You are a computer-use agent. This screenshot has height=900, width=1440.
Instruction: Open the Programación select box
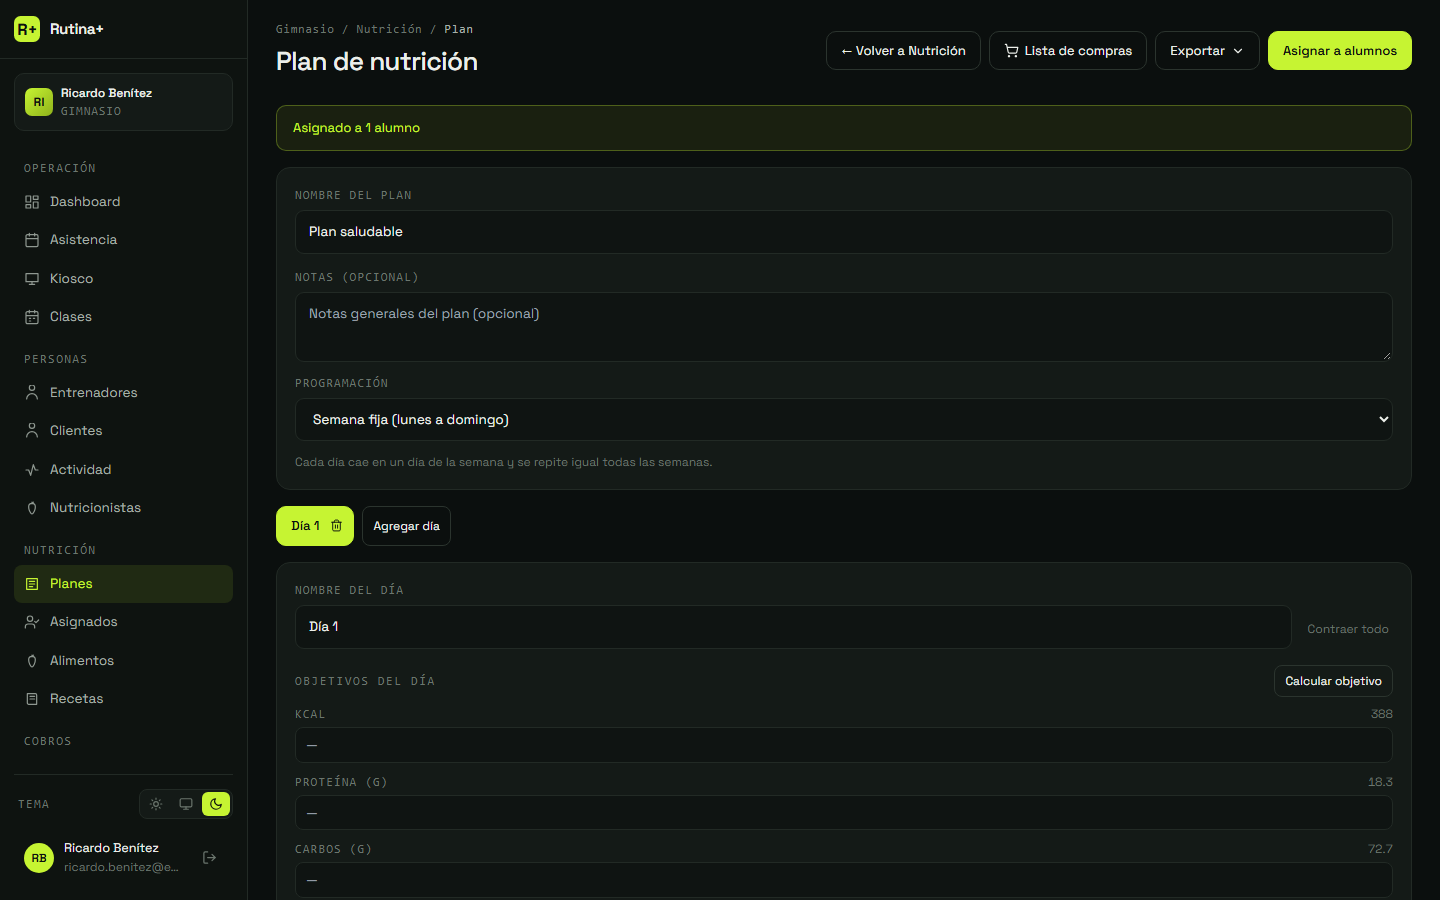[844, 420]
